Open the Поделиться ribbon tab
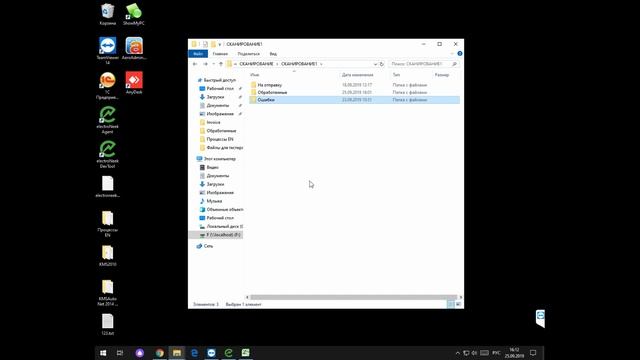The width and height of the screenshot is (640, 360). [x=249, y=54]
